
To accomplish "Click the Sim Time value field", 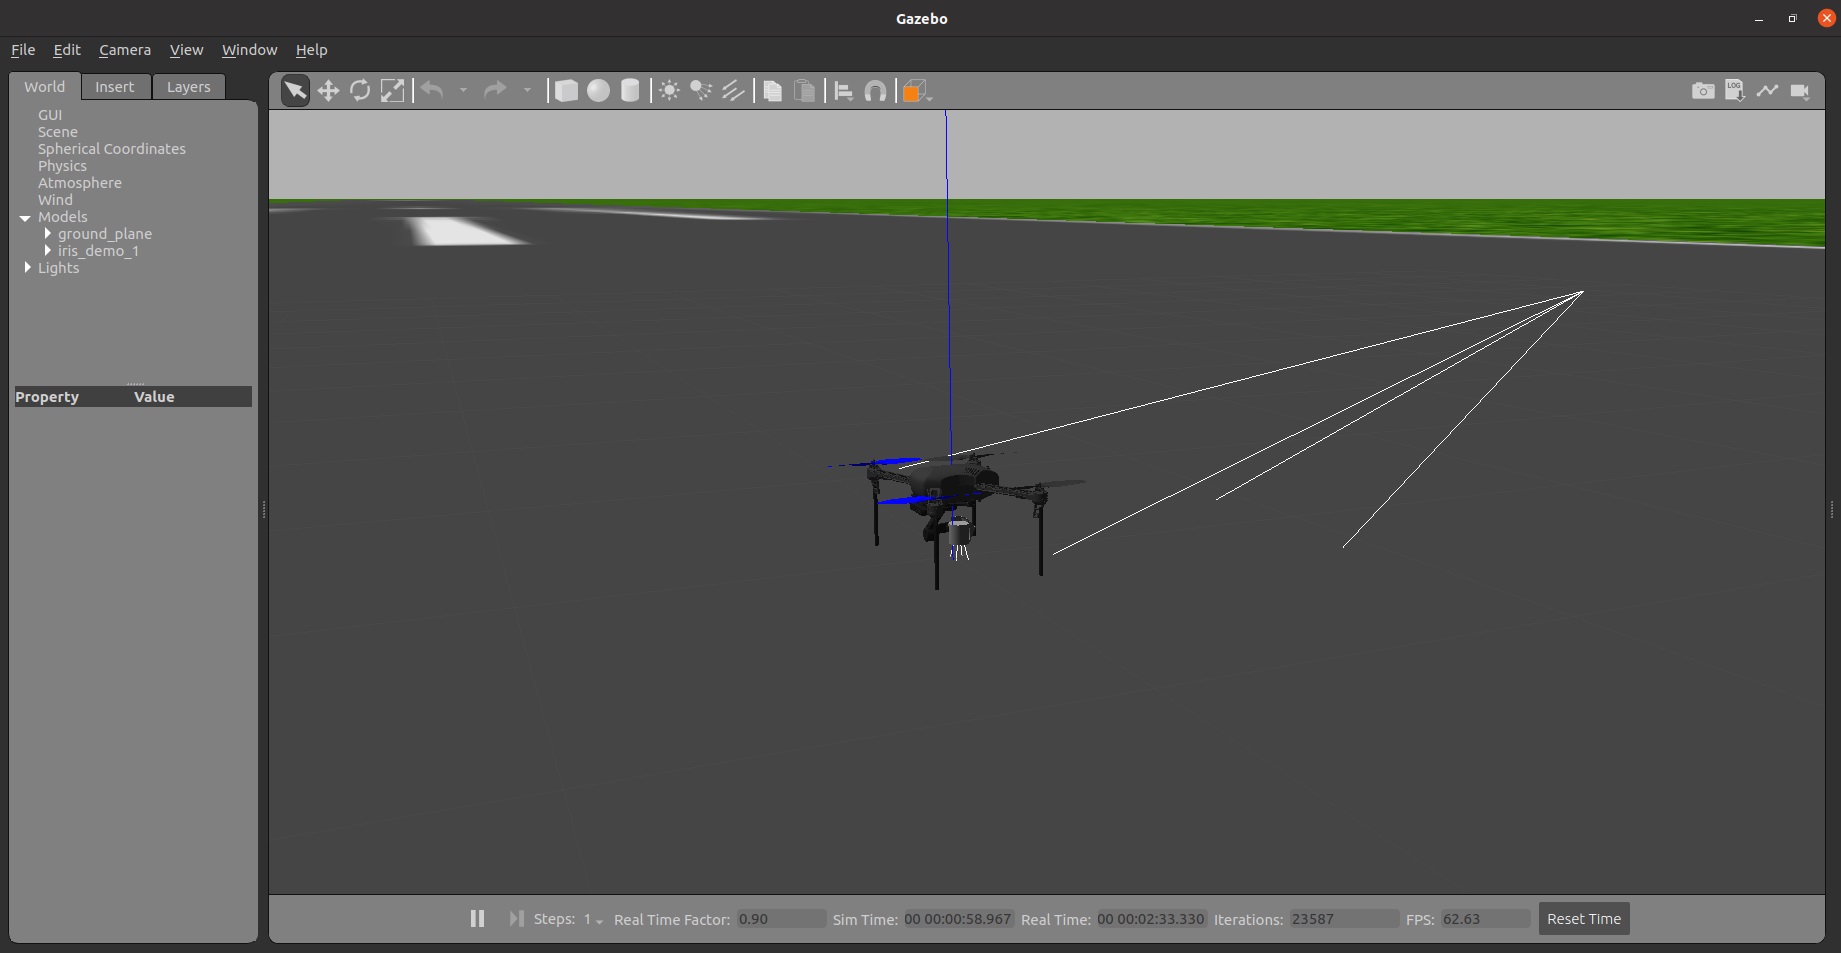I will click(958, 919).
